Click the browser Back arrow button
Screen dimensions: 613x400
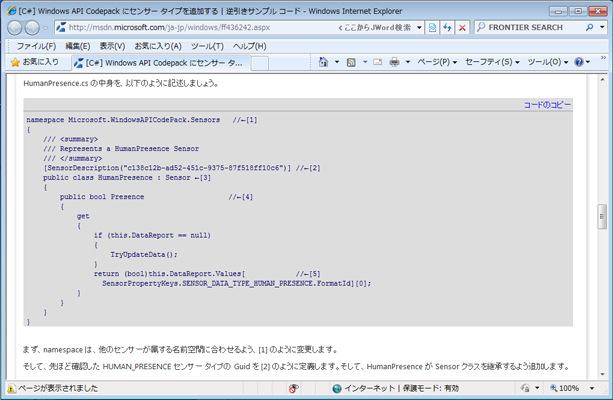(x=15, y=28)
